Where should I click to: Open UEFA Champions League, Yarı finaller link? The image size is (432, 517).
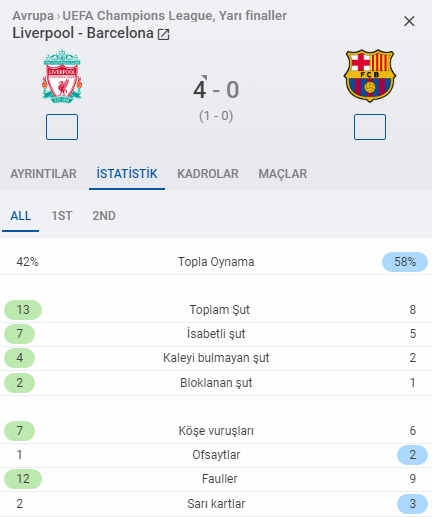[x=175, y=16]
